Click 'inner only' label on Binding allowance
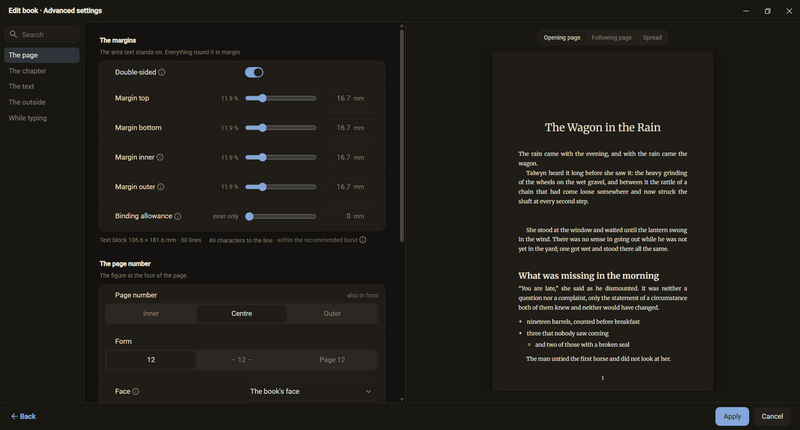The width and height of the screenshot is (800, 430). (226, 216)
